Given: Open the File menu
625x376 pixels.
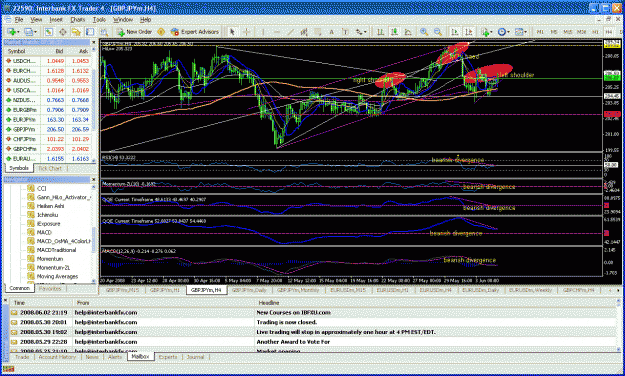Looking at the screenshot, I should coord(19,19).
